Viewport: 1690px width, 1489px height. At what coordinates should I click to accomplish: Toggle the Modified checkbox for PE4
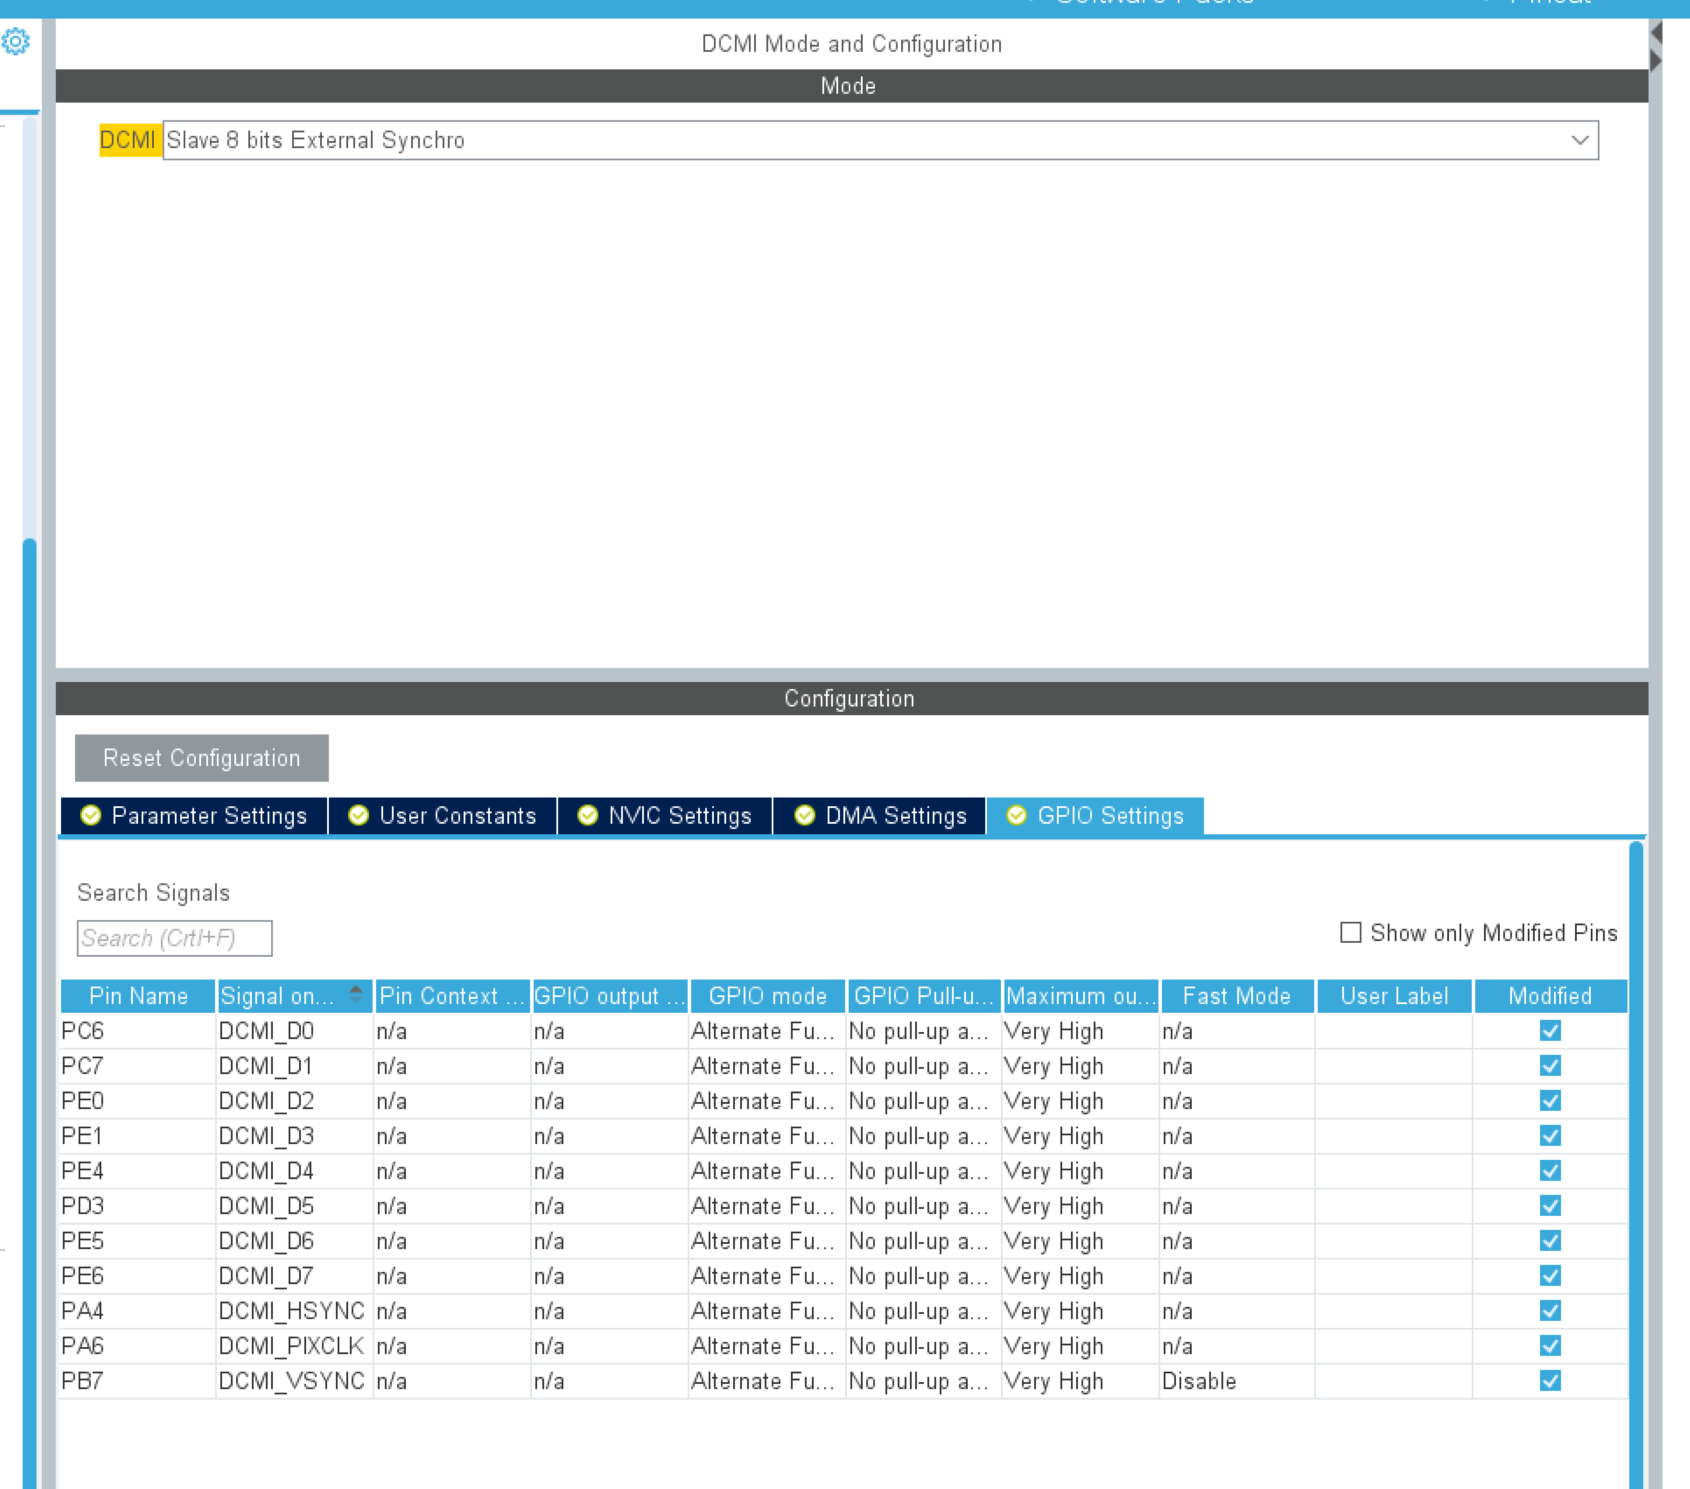tap(1550, 1171)
